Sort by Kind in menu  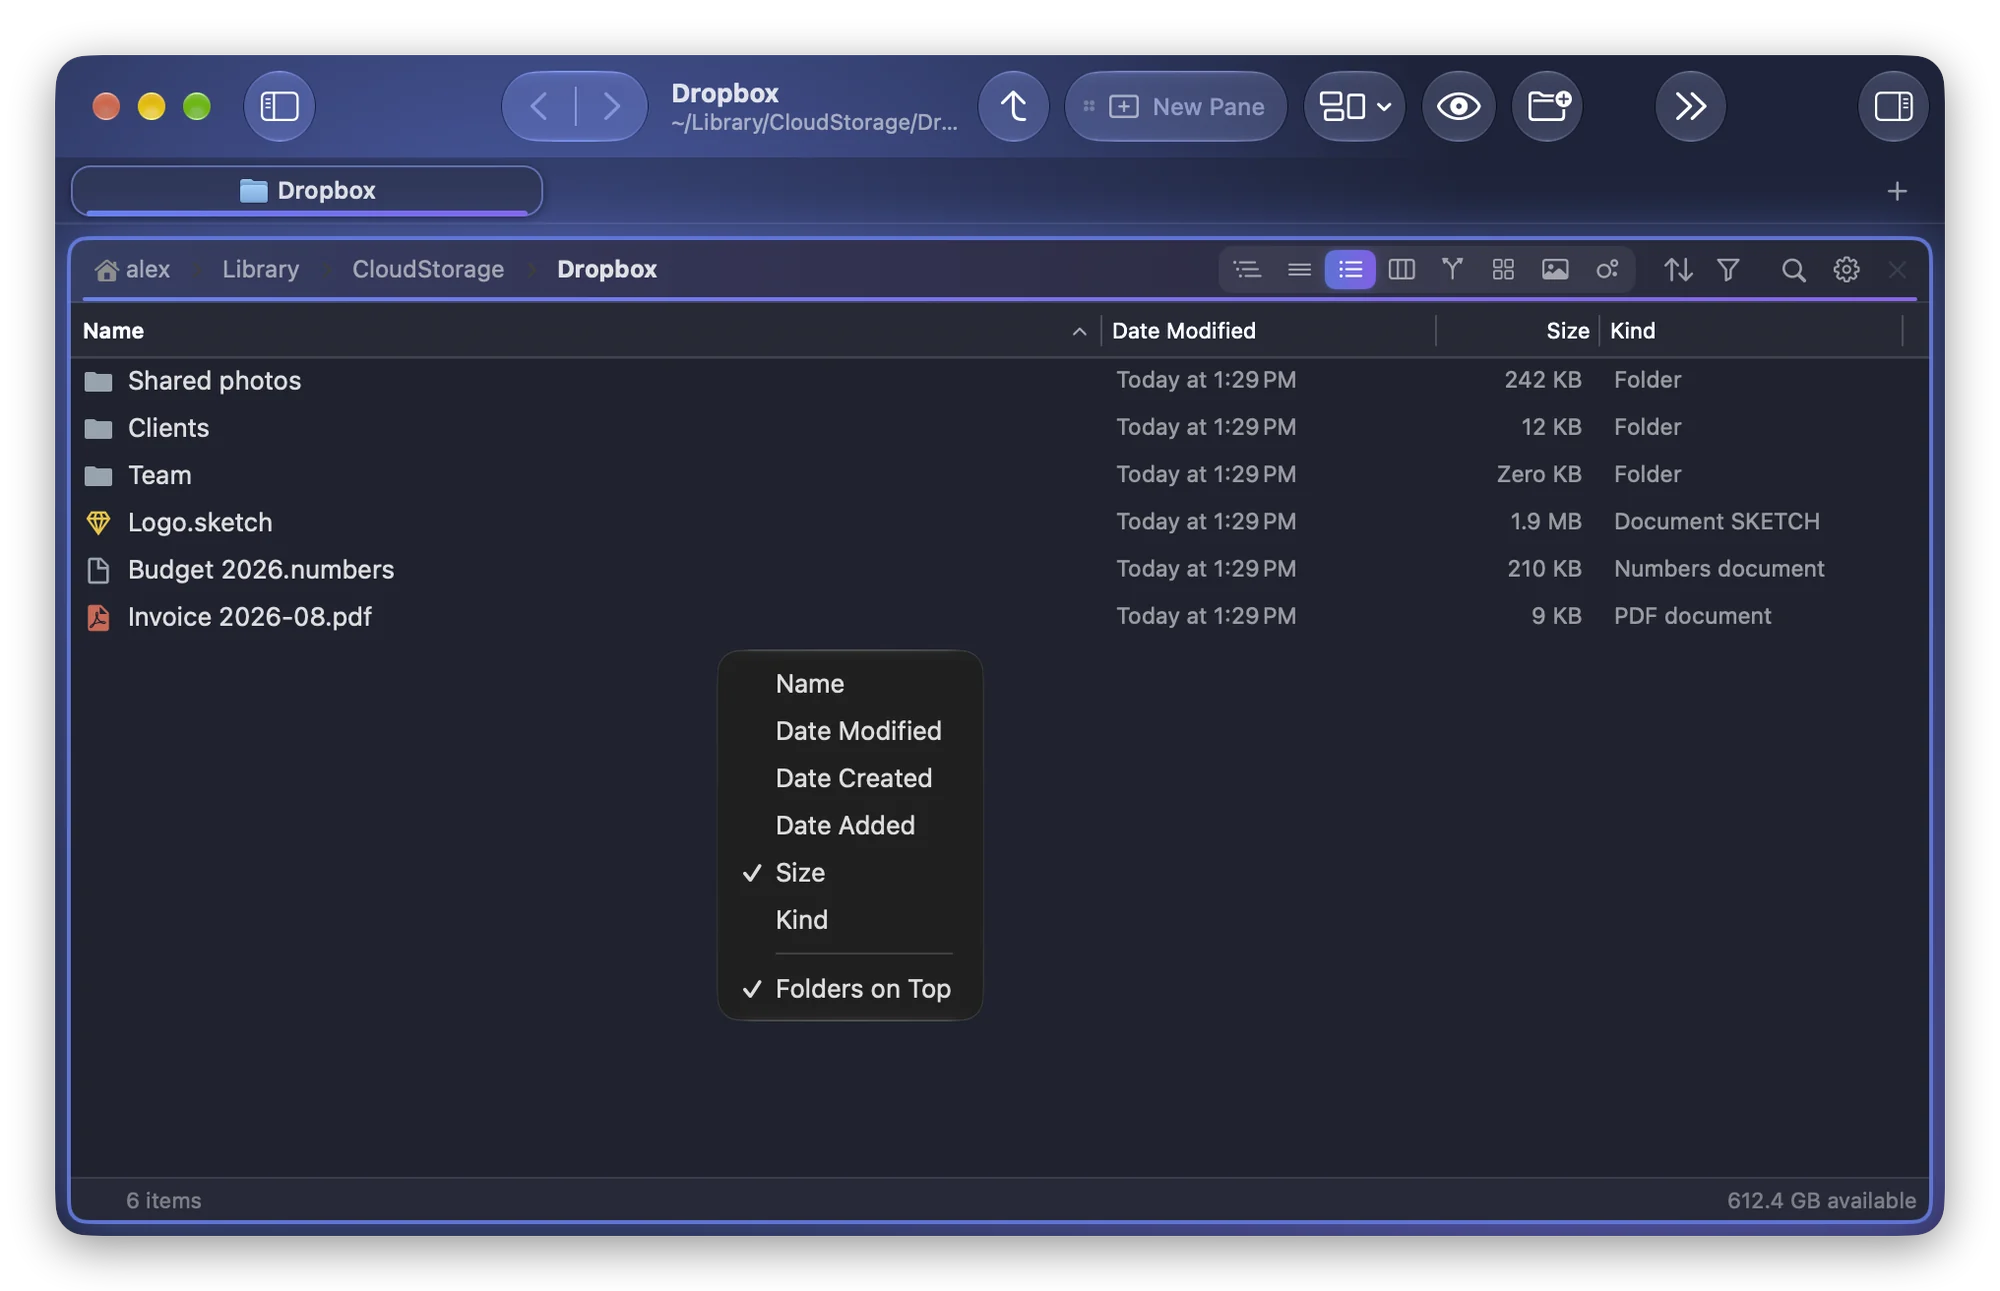tap(850, 919)
